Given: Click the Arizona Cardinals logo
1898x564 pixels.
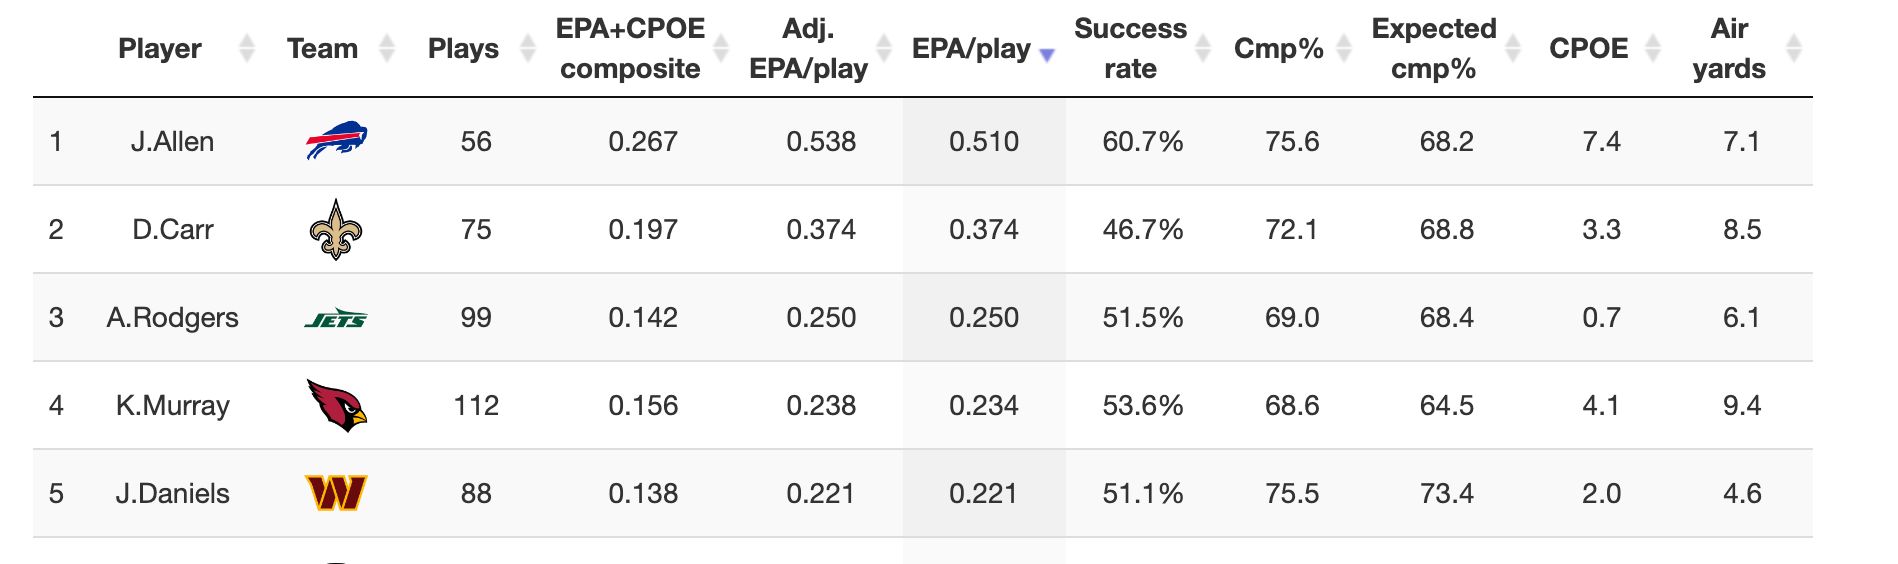Looking at the screenshot, I should (x=336, y=405).
